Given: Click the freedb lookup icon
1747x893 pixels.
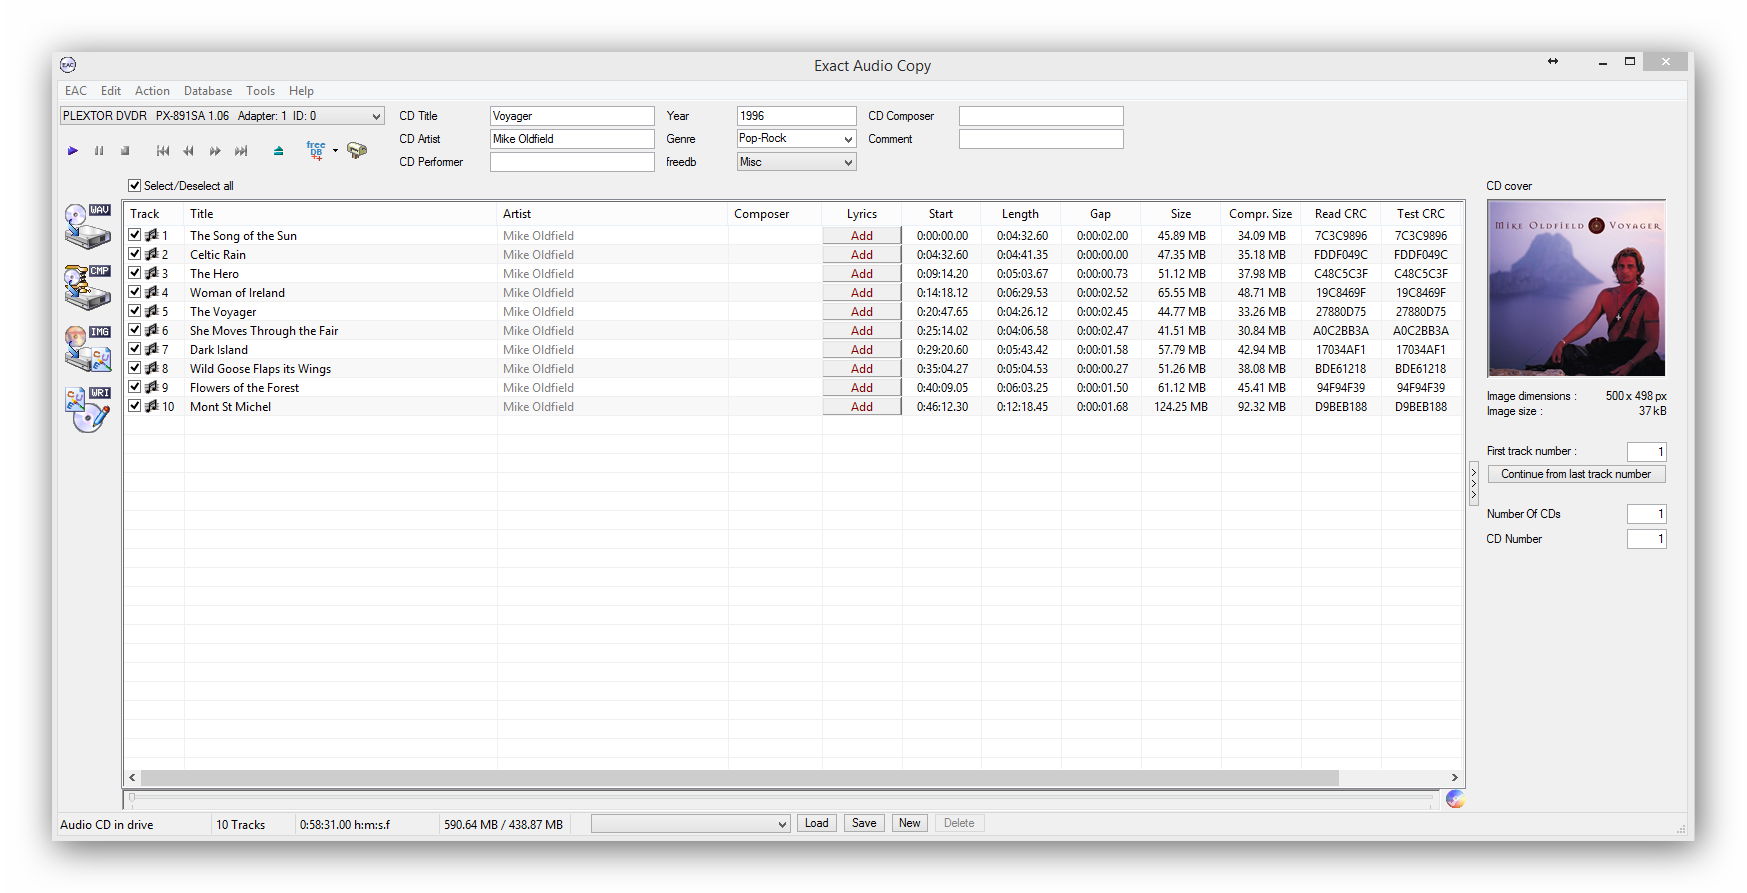Looking at the screenshot, I should point(316,151).
